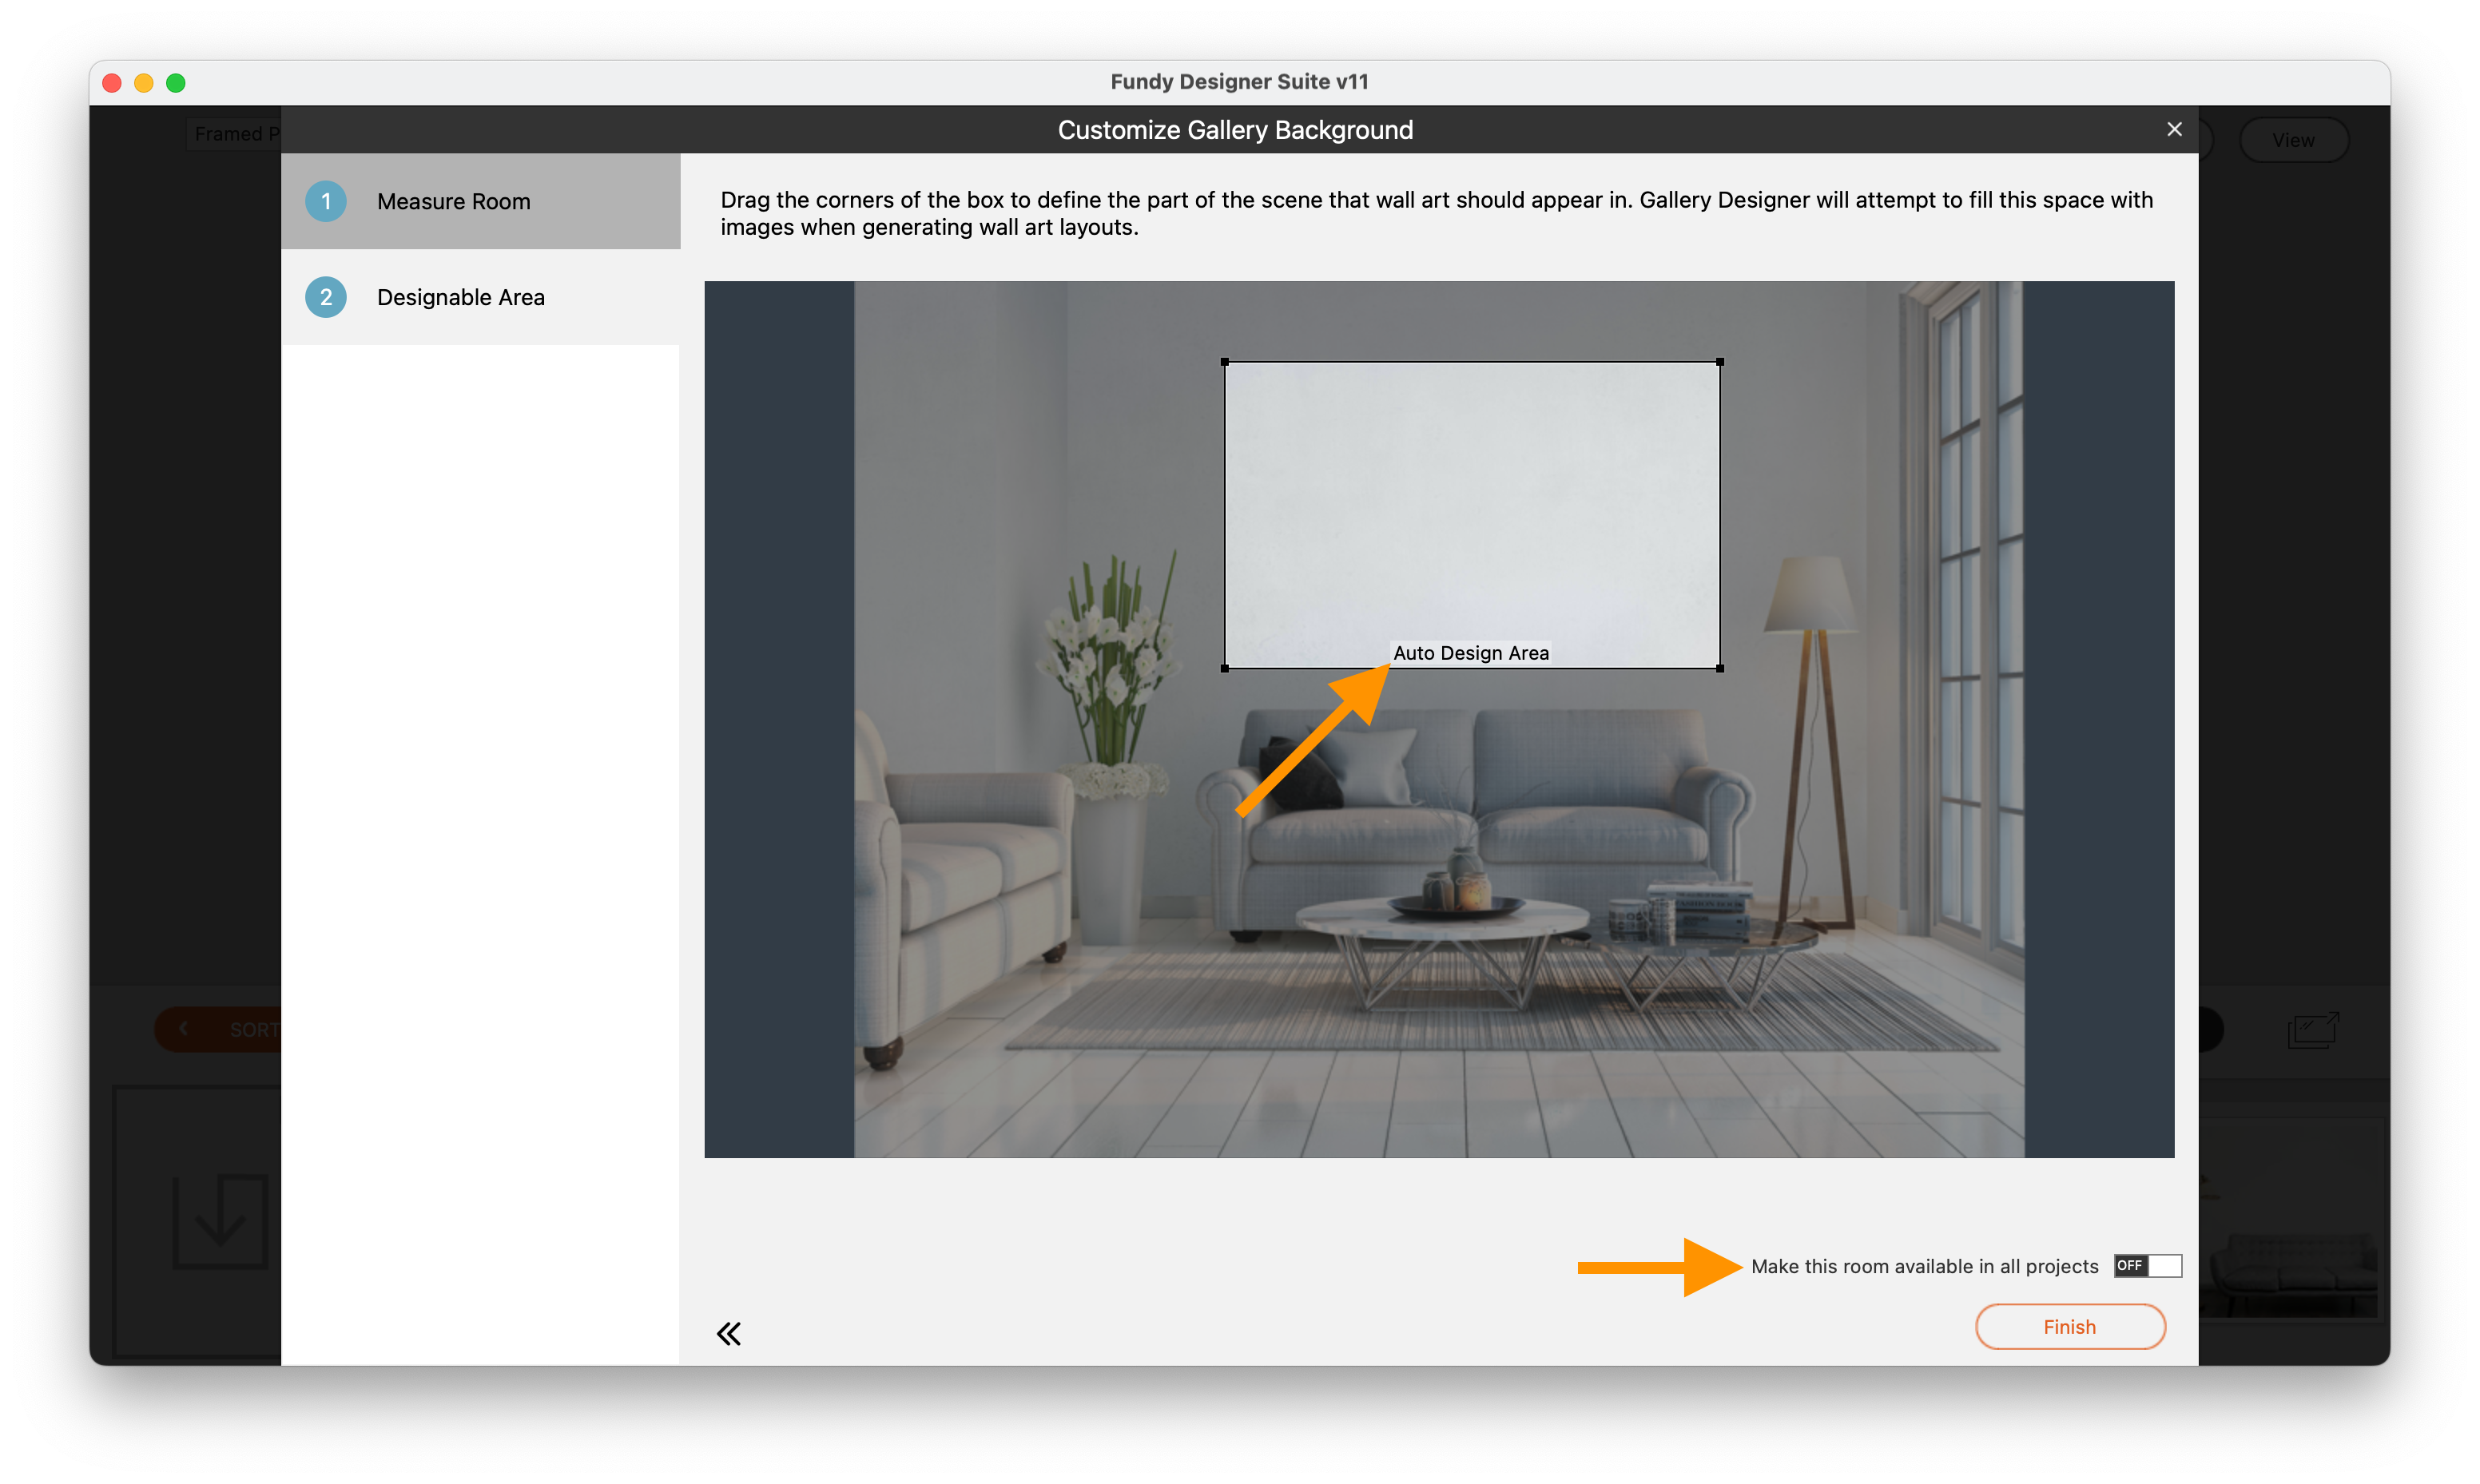Click the macOS green zoom button

176,83
